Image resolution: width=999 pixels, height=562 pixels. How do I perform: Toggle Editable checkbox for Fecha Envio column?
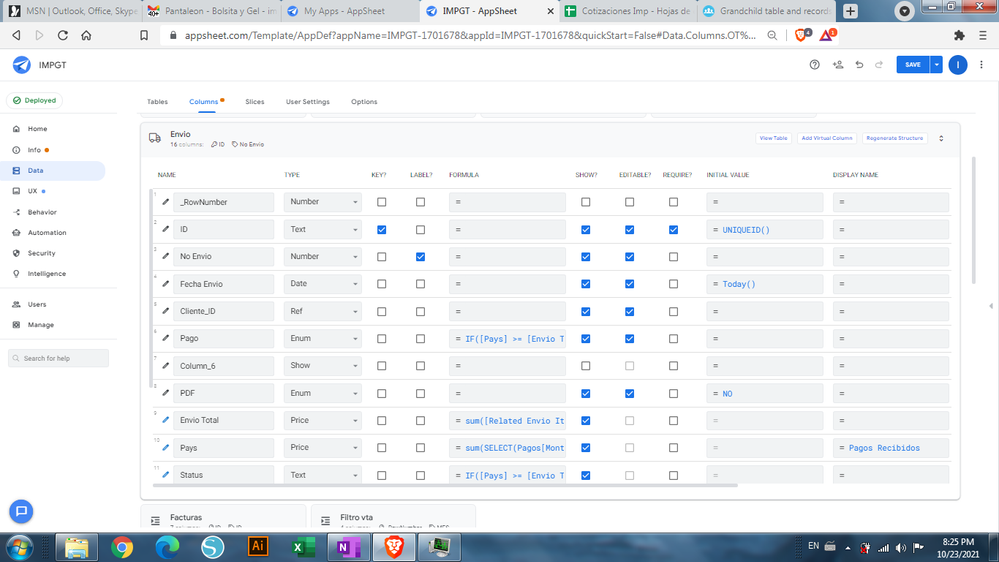pyautogui.click(x=629, y=284)
